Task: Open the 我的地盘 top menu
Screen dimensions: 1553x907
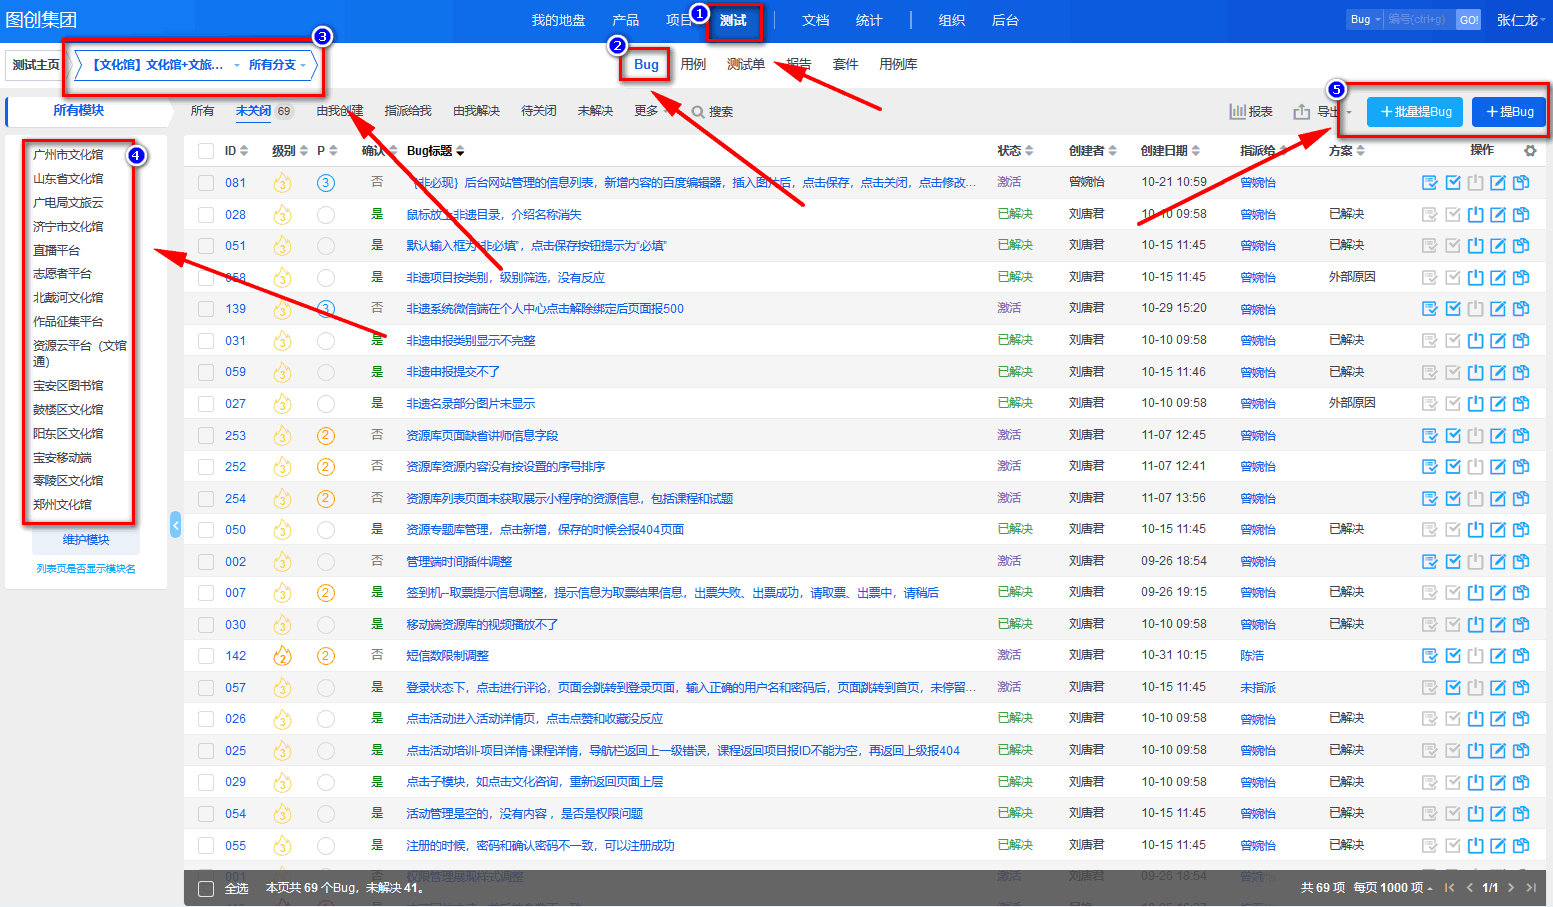Action: pos(558,20)
